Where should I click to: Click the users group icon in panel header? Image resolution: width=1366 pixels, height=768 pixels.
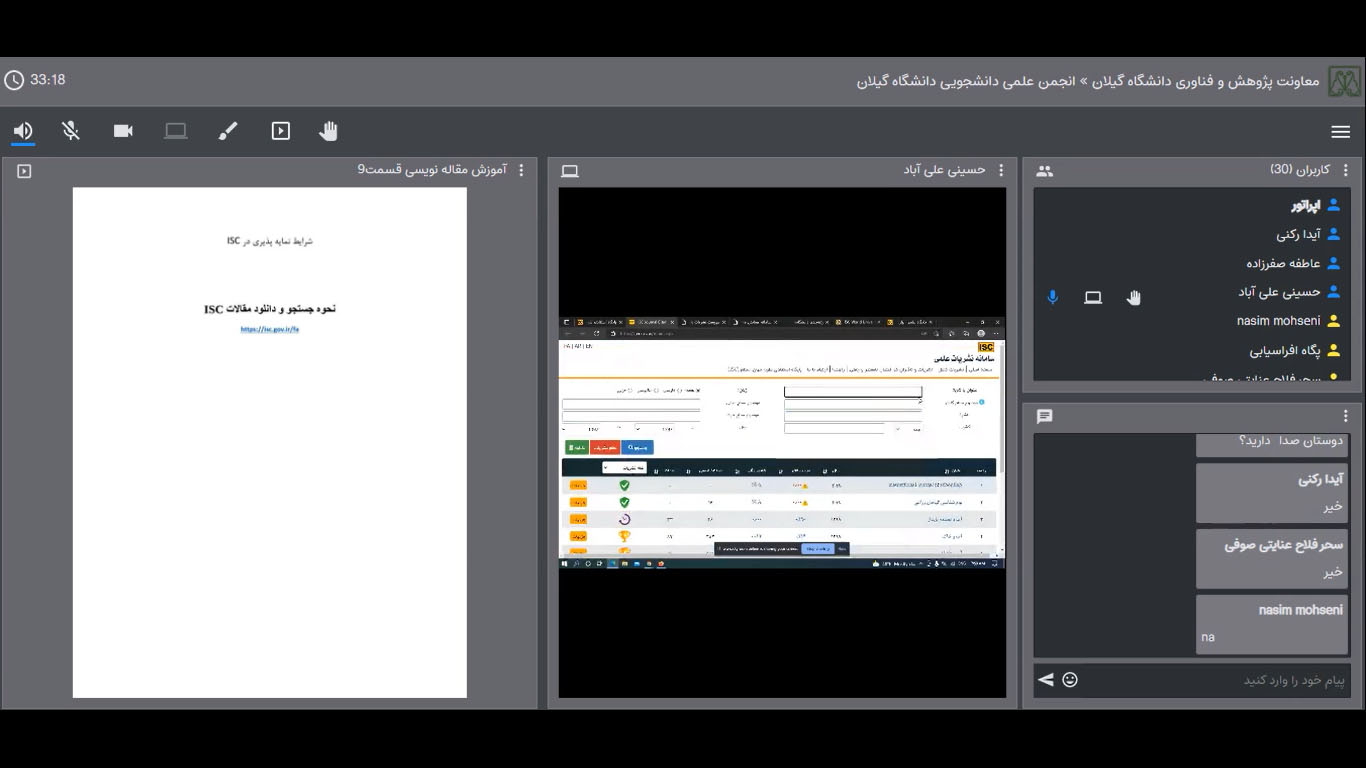1045,171
